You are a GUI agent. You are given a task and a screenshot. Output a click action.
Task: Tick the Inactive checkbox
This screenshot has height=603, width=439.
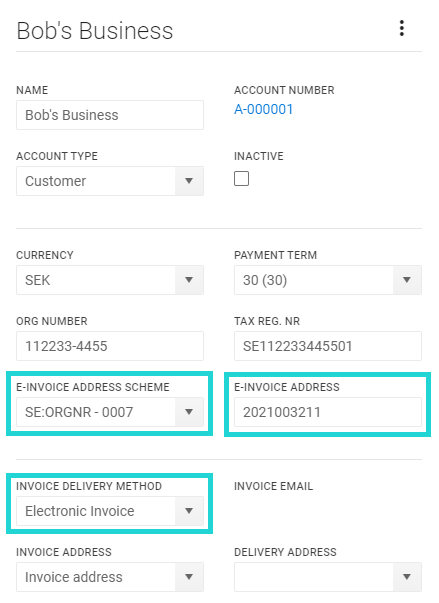pos(241,178)
